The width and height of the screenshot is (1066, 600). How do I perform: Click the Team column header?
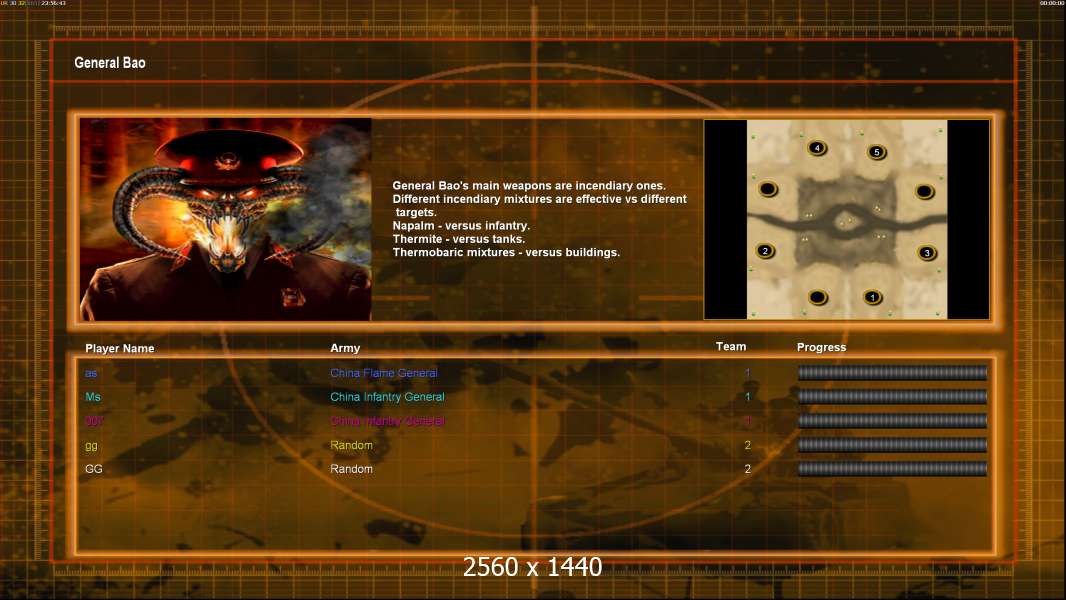(731, 347)
